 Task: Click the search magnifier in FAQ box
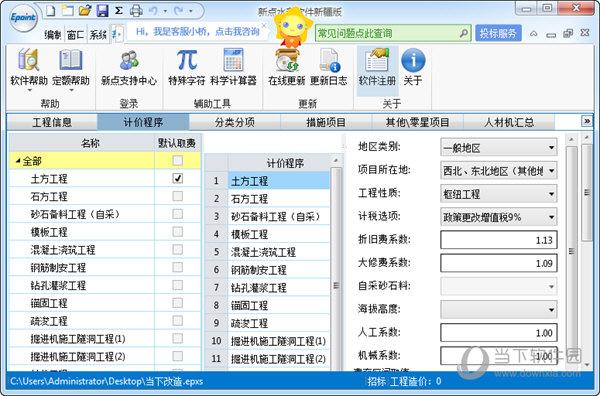(463, 33)
